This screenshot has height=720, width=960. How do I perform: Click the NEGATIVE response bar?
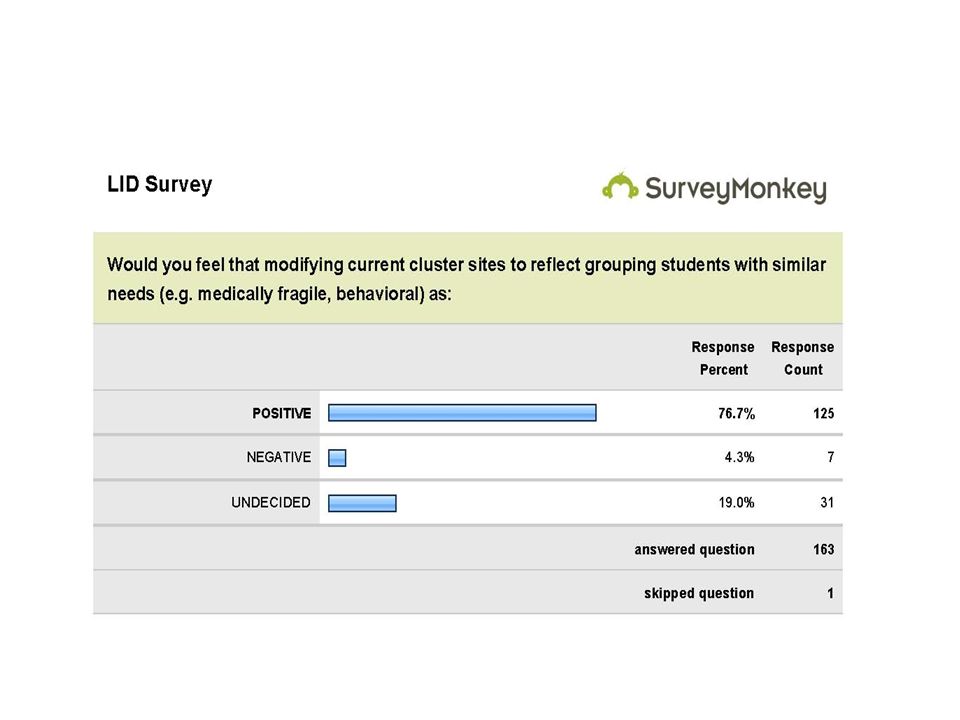pyautogui.click(x=337, y=457)
